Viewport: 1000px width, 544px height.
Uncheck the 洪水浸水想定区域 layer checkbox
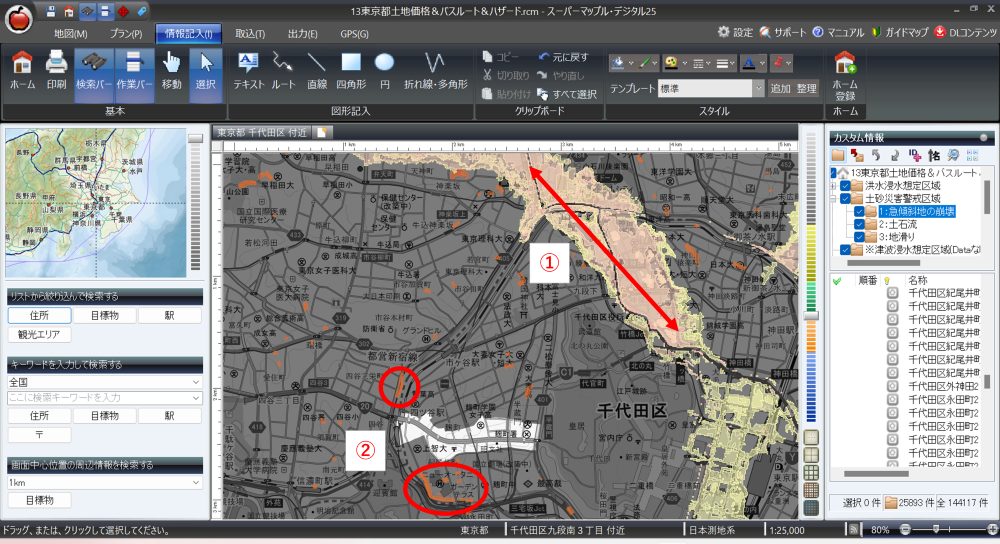pyautogui.click(x=846, y=186)
